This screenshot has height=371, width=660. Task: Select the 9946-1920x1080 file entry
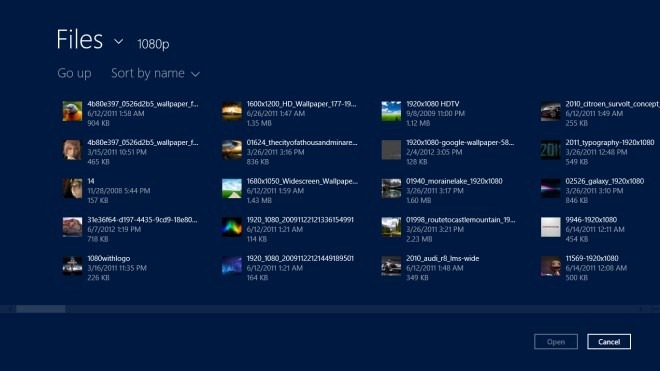[599, 229]
